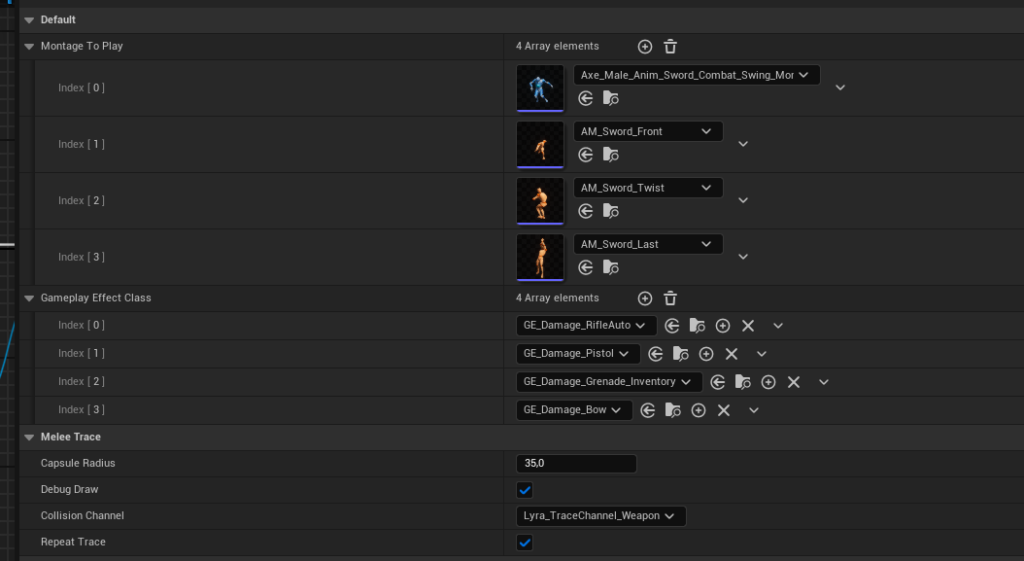Add element to Gameplay Effect Class array

click(x=645, y=299)
